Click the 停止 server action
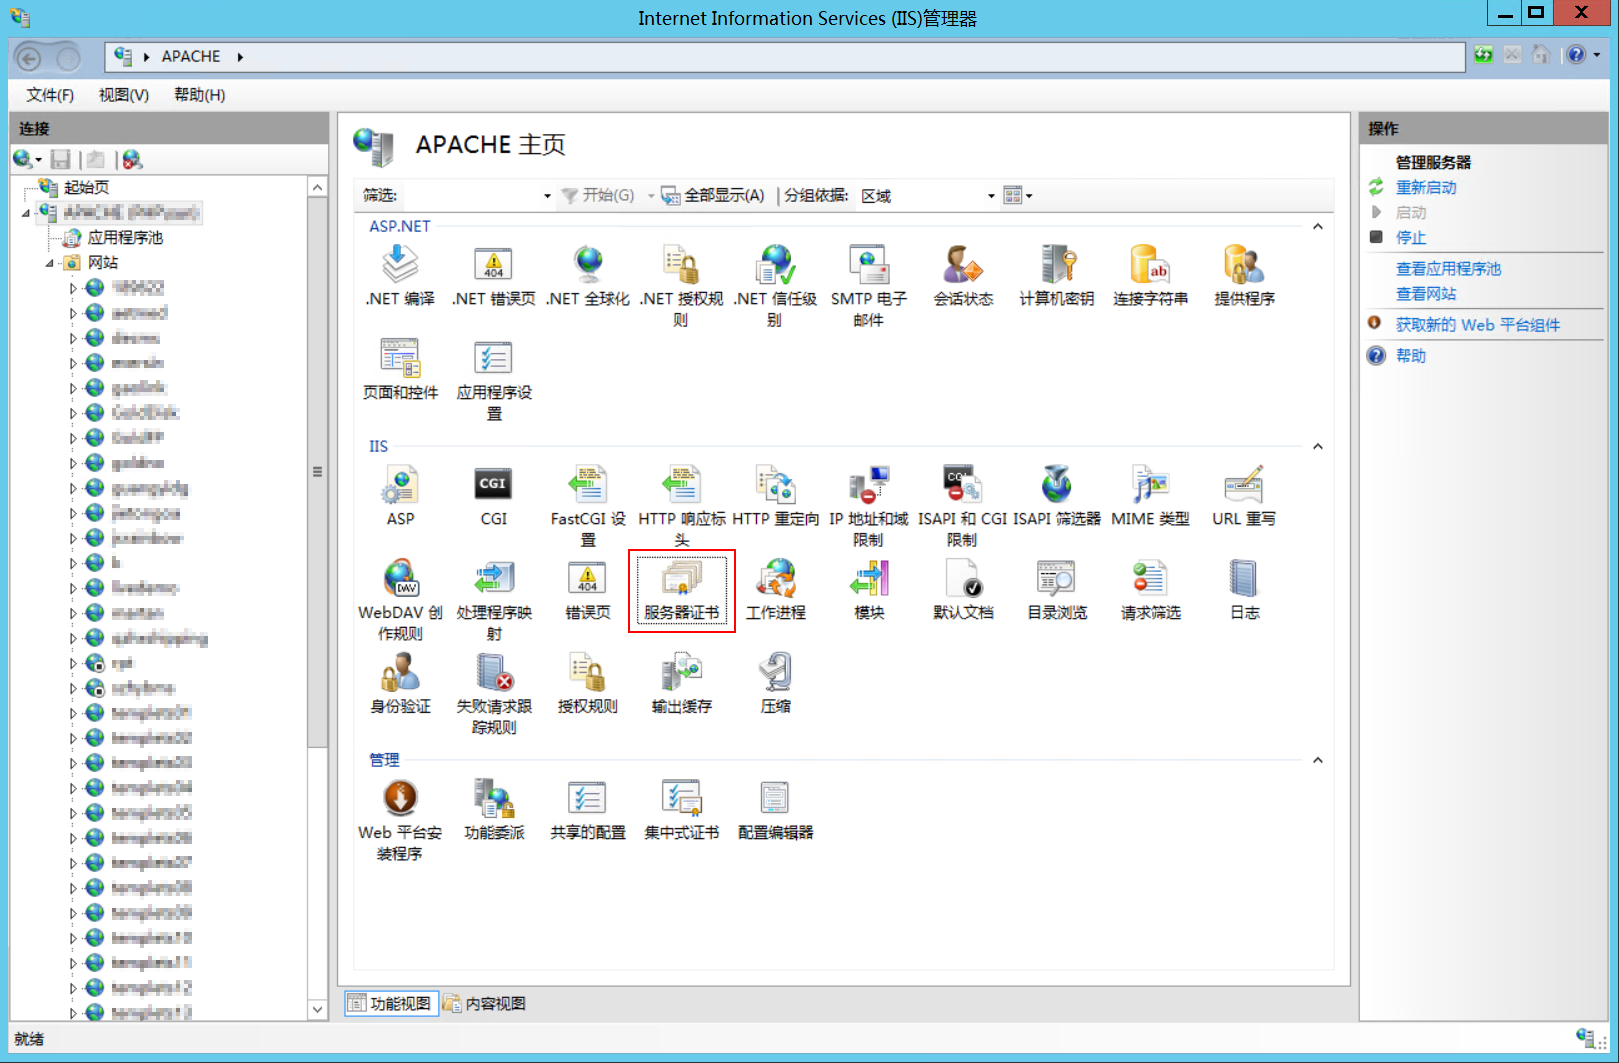 (1411, 237)
